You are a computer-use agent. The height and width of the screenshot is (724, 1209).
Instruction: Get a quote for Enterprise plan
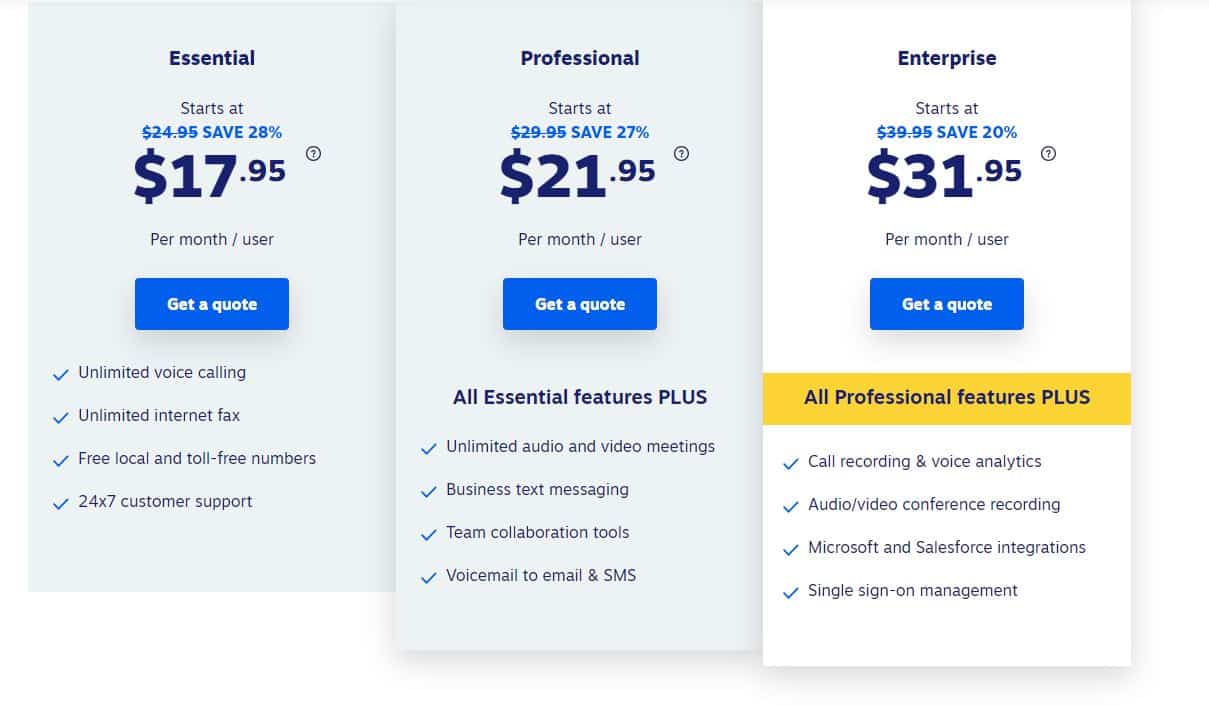[x=947, y=304]
